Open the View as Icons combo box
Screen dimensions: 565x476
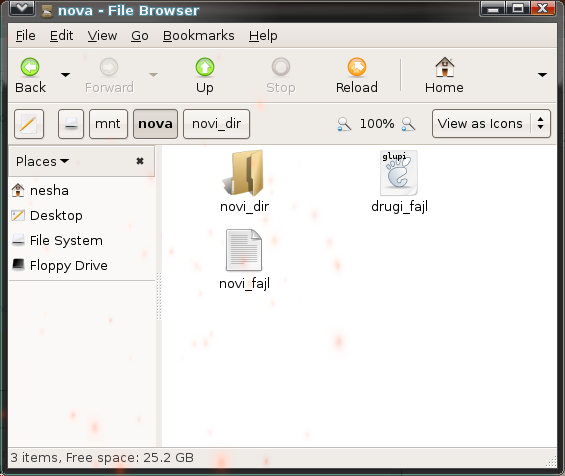pyautogui.click(x=491, y=124)
